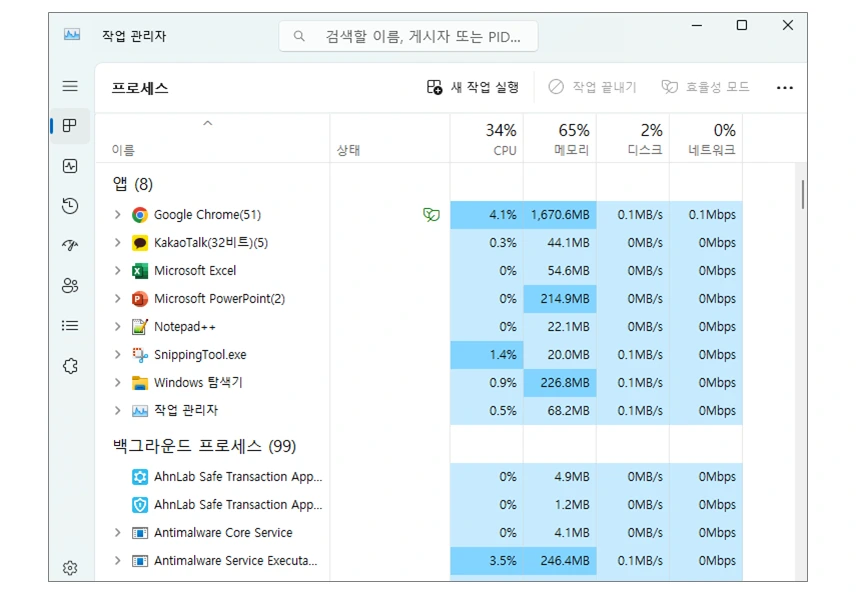This screenshot has width=862, height=594.
Task: Open the more options (...) menu
Action: click(784, 87)
